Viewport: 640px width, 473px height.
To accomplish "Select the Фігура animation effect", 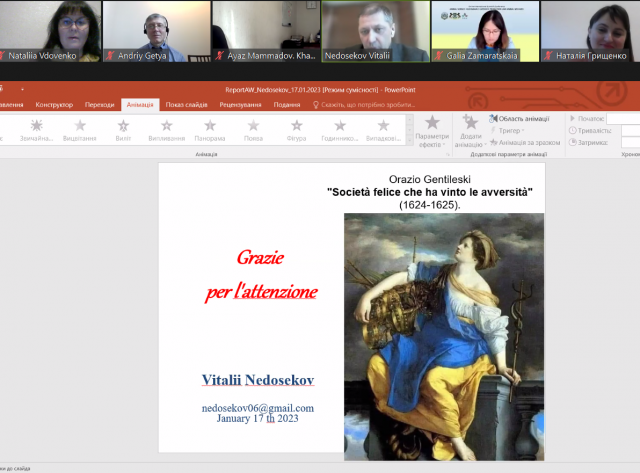I will tap(297, 130).
